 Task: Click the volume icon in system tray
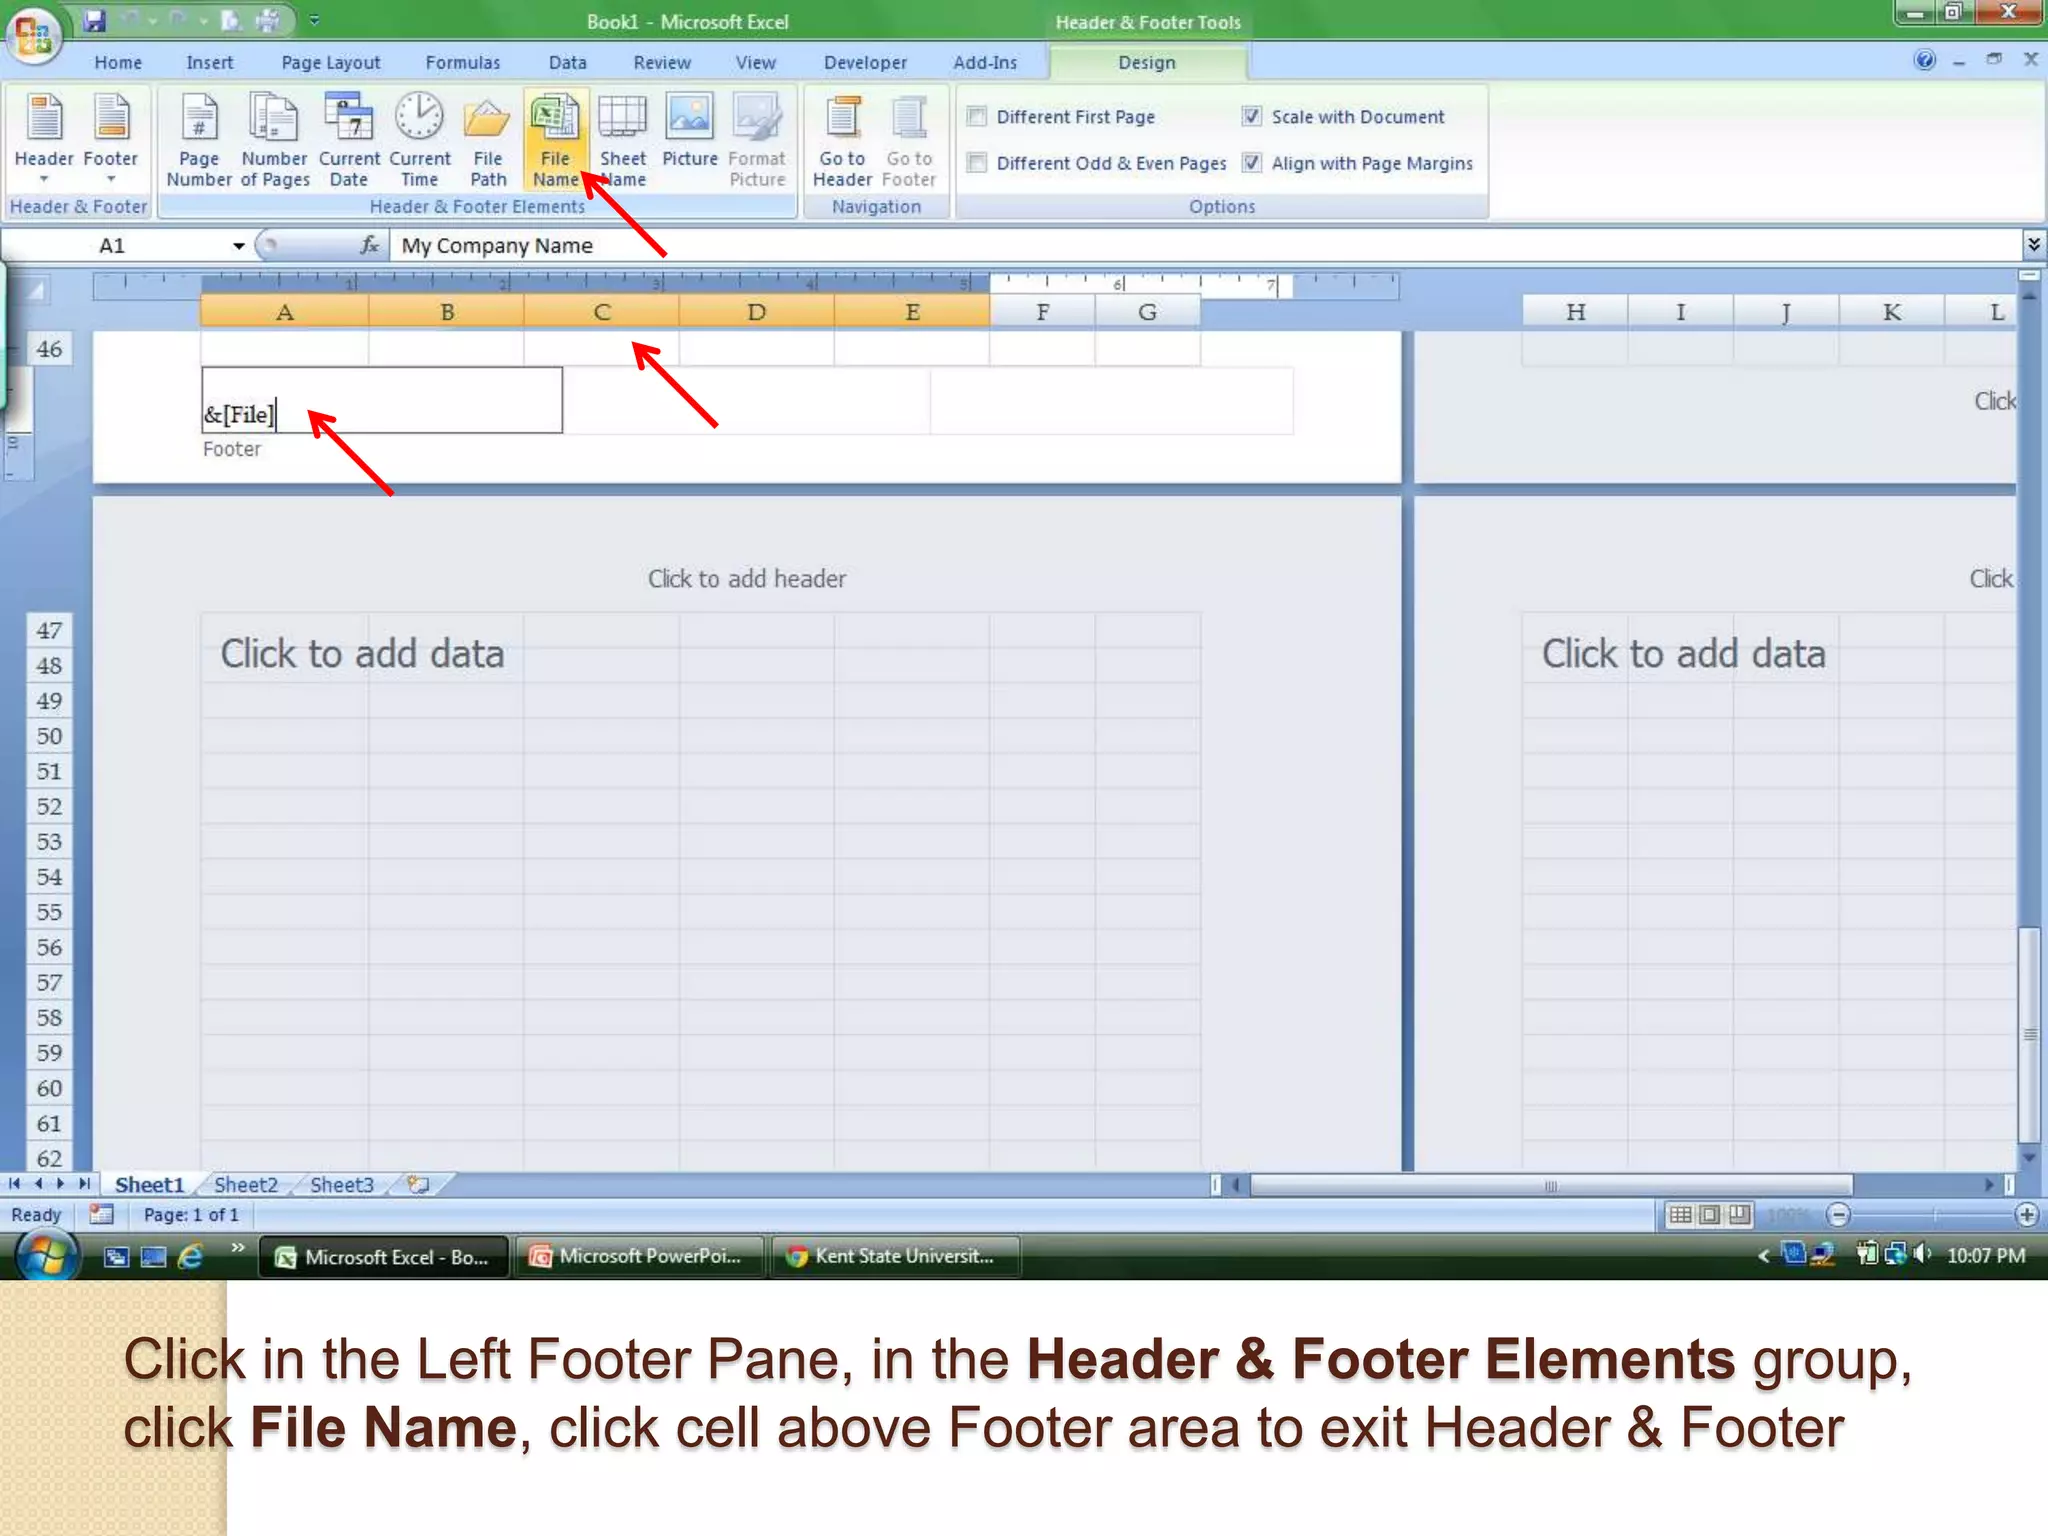(x=1921, y=1254)
